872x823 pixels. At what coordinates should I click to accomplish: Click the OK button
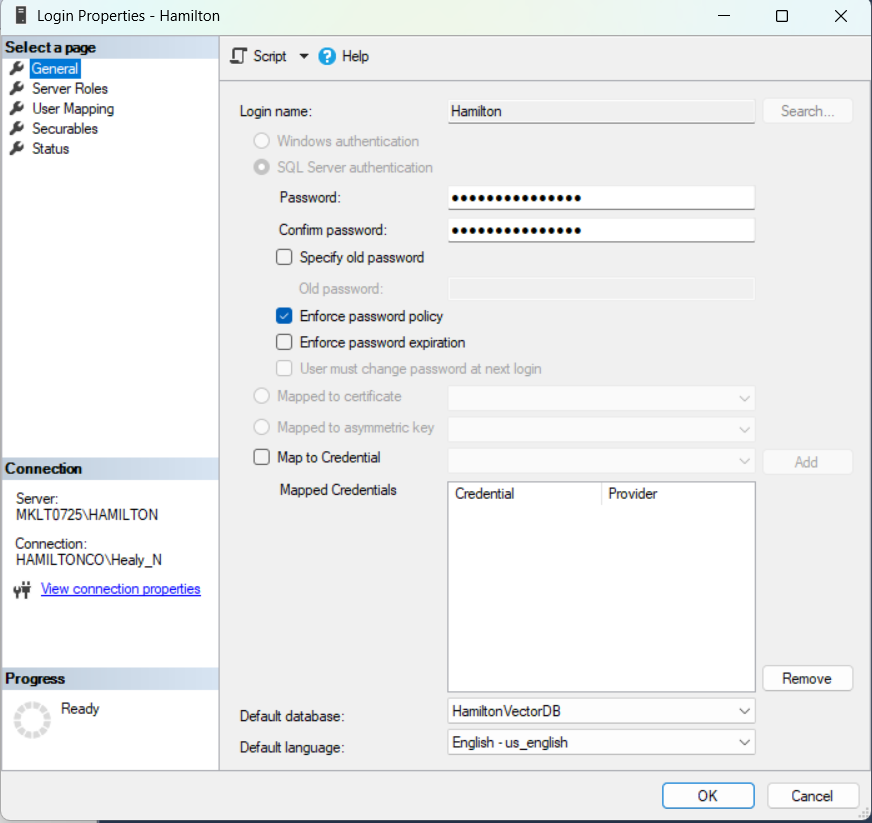coord(707,796)
